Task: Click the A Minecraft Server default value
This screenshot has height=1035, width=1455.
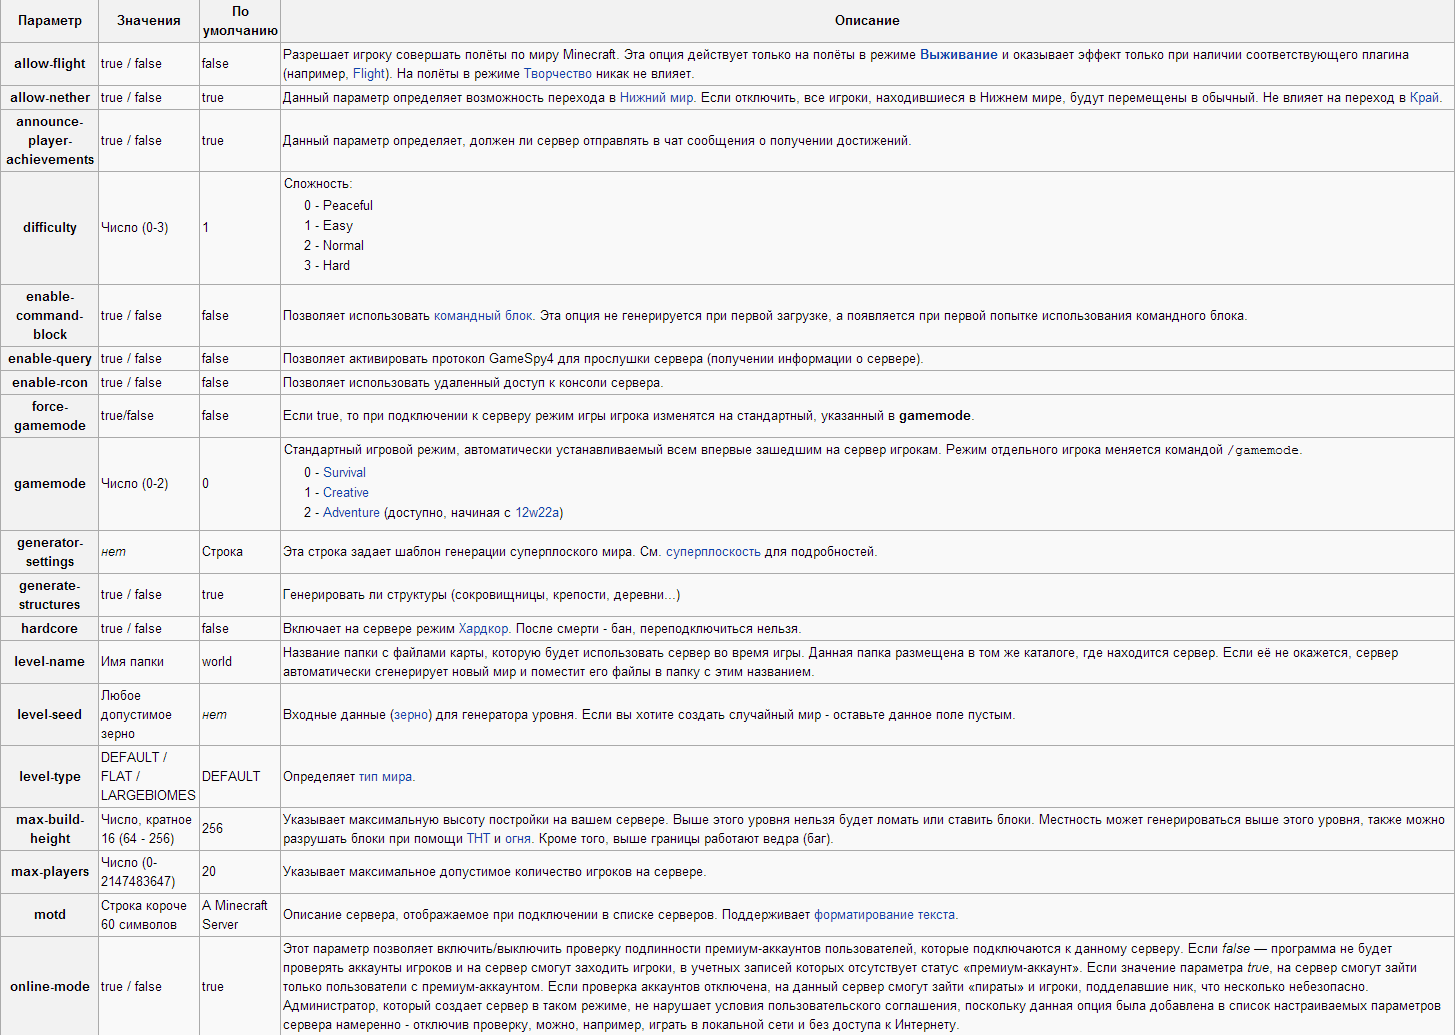Action: click(x=235, y=915)
